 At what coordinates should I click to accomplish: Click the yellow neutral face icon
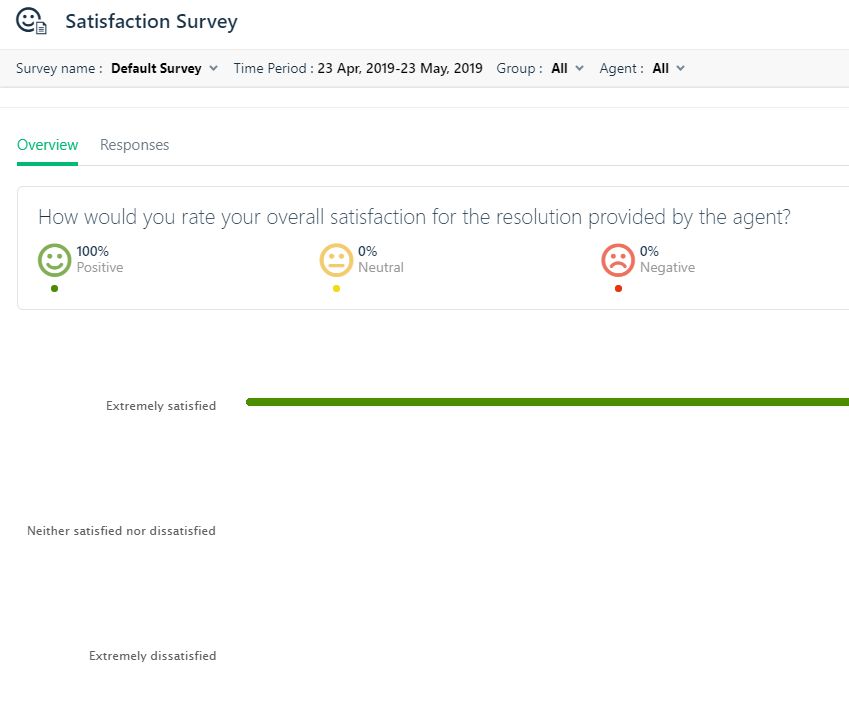[x=336, y=260]
